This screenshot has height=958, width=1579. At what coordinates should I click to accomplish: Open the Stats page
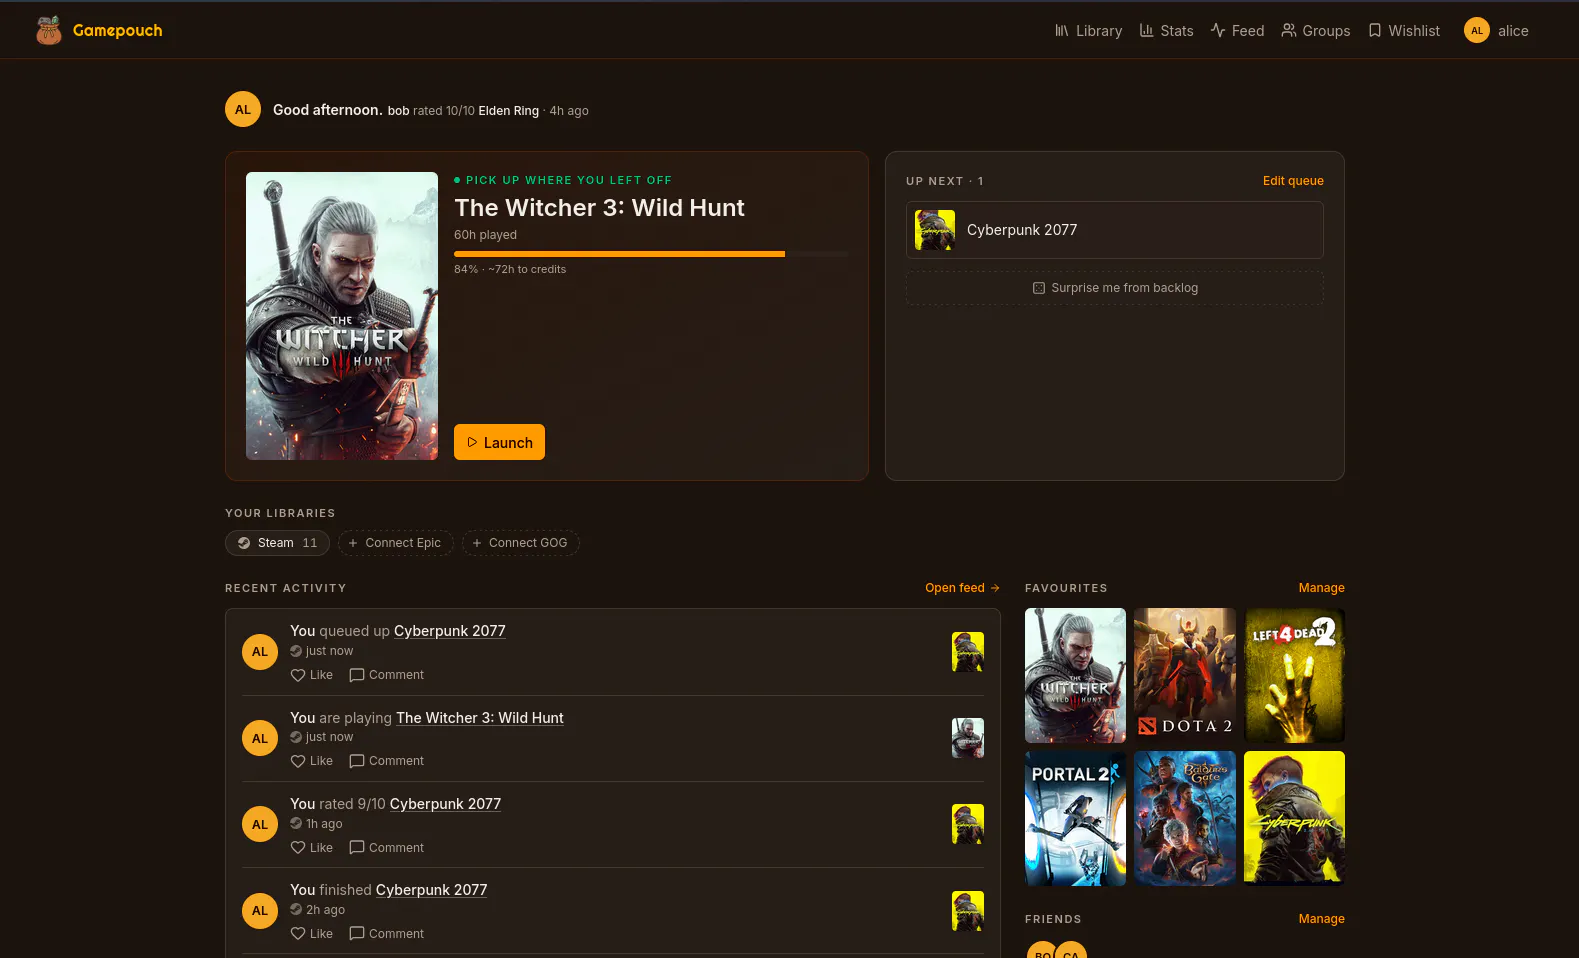(1166, 31)
